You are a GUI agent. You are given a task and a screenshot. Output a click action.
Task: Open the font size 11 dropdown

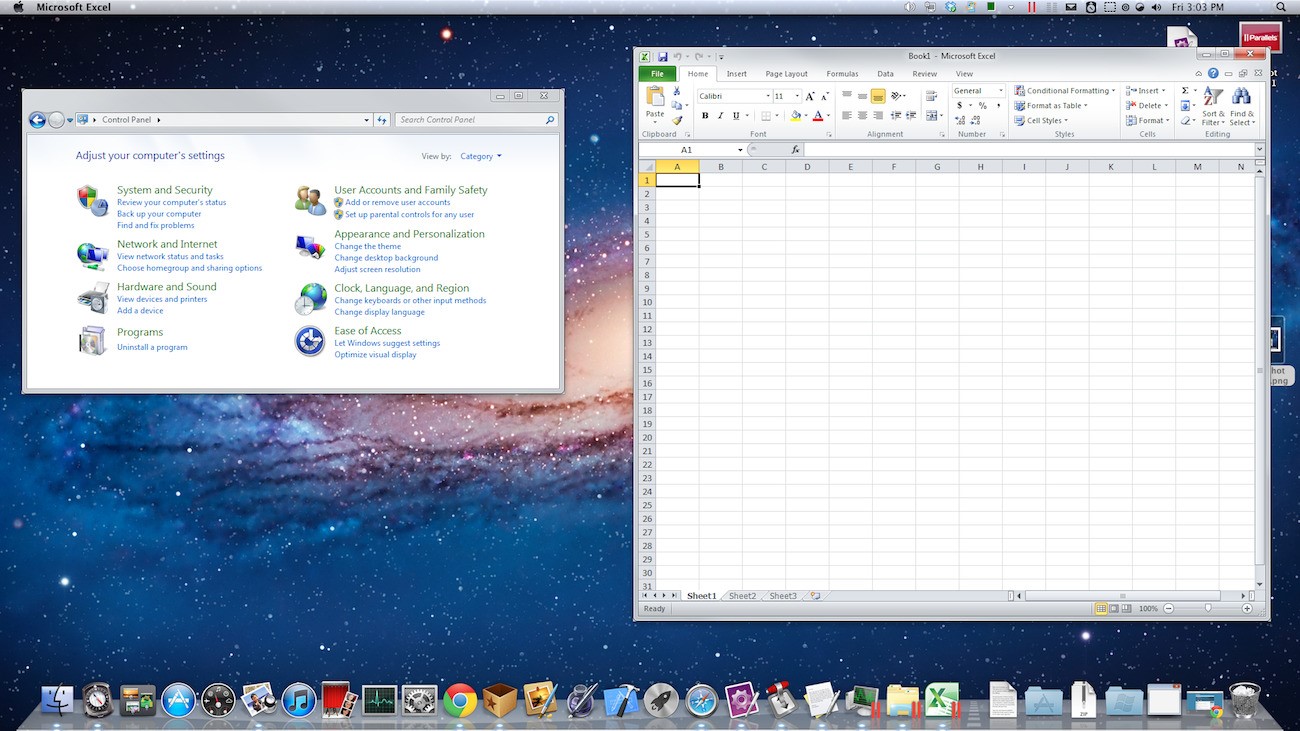[x=797, y=96]
